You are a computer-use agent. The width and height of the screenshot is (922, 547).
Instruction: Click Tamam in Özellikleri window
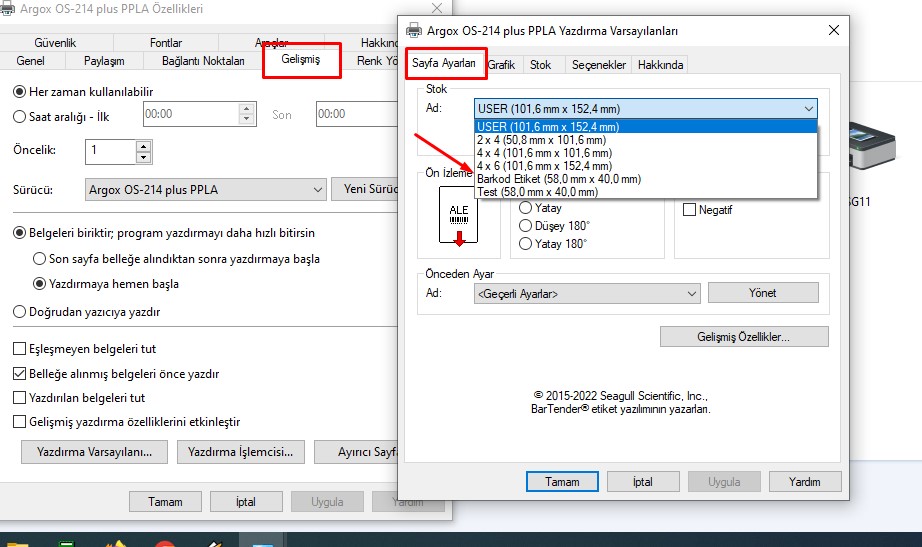(165, 502)
